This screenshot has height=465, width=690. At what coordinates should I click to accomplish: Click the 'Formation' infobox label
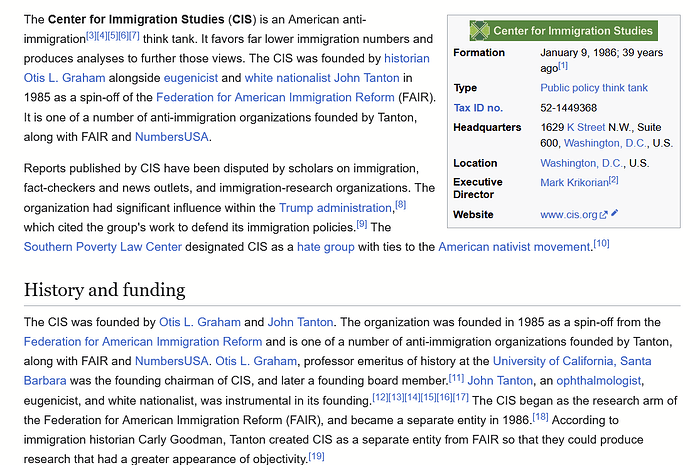click(479, 53)
